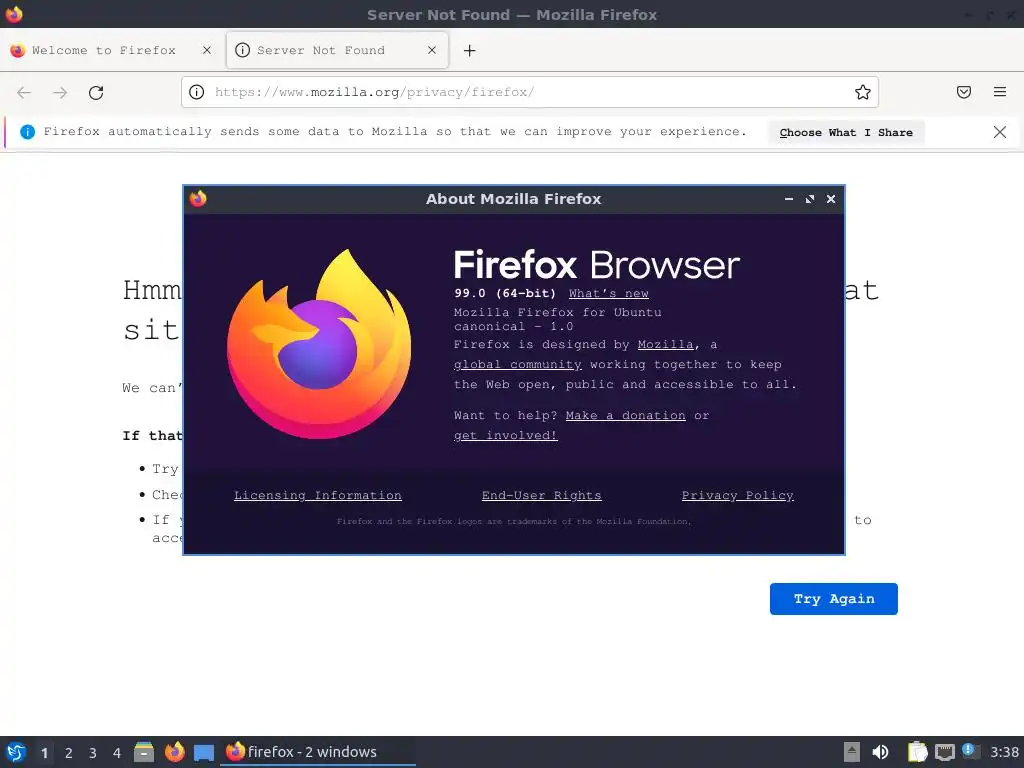Click the 99.0 (64-bit) version text
The width and height of the screenshot is (1024, 768).
coord(505,293)
